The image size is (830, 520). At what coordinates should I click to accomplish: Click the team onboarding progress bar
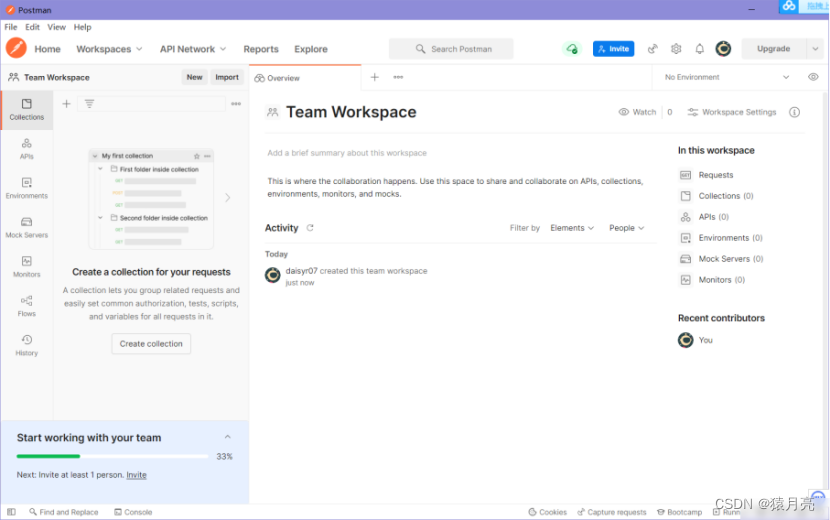[x=112, y=456]
